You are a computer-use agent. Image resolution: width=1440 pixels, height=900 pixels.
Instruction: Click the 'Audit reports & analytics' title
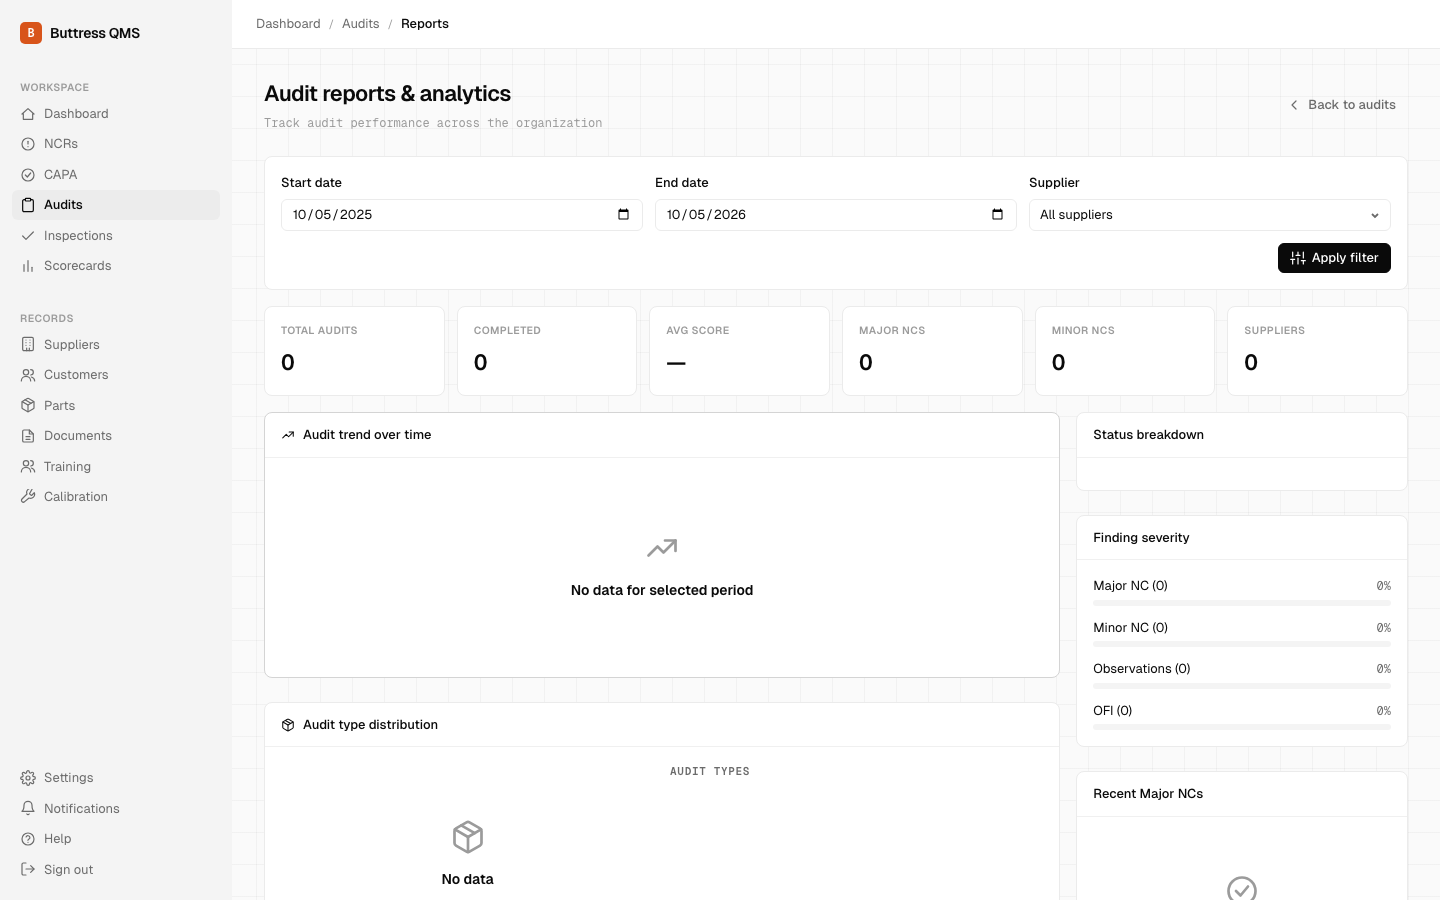388,94
